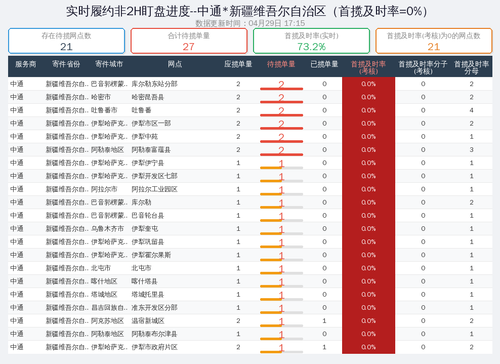The image size is (500, 364).
Task: Click the 阿克苏地区 city cell
Action: pyautogui.click(x=107, y=321)
